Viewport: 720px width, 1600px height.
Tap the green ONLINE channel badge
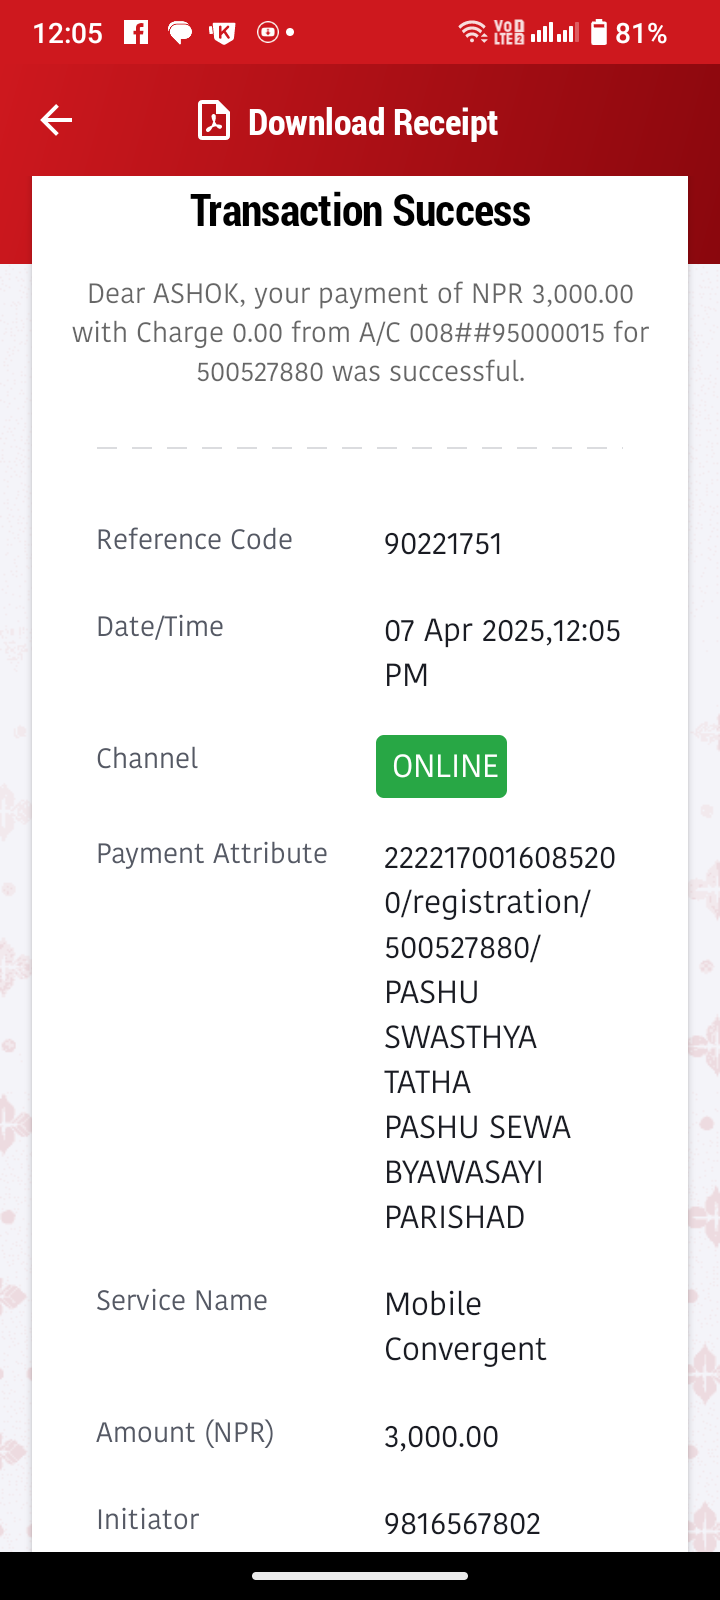point(441,766)
